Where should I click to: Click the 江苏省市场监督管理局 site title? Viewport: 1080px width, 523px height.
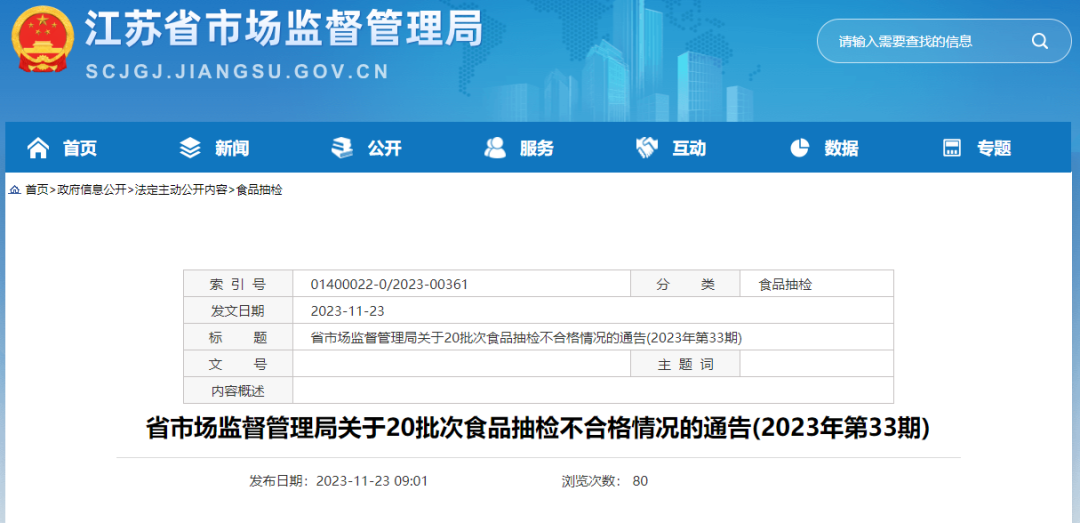(283, 30)
